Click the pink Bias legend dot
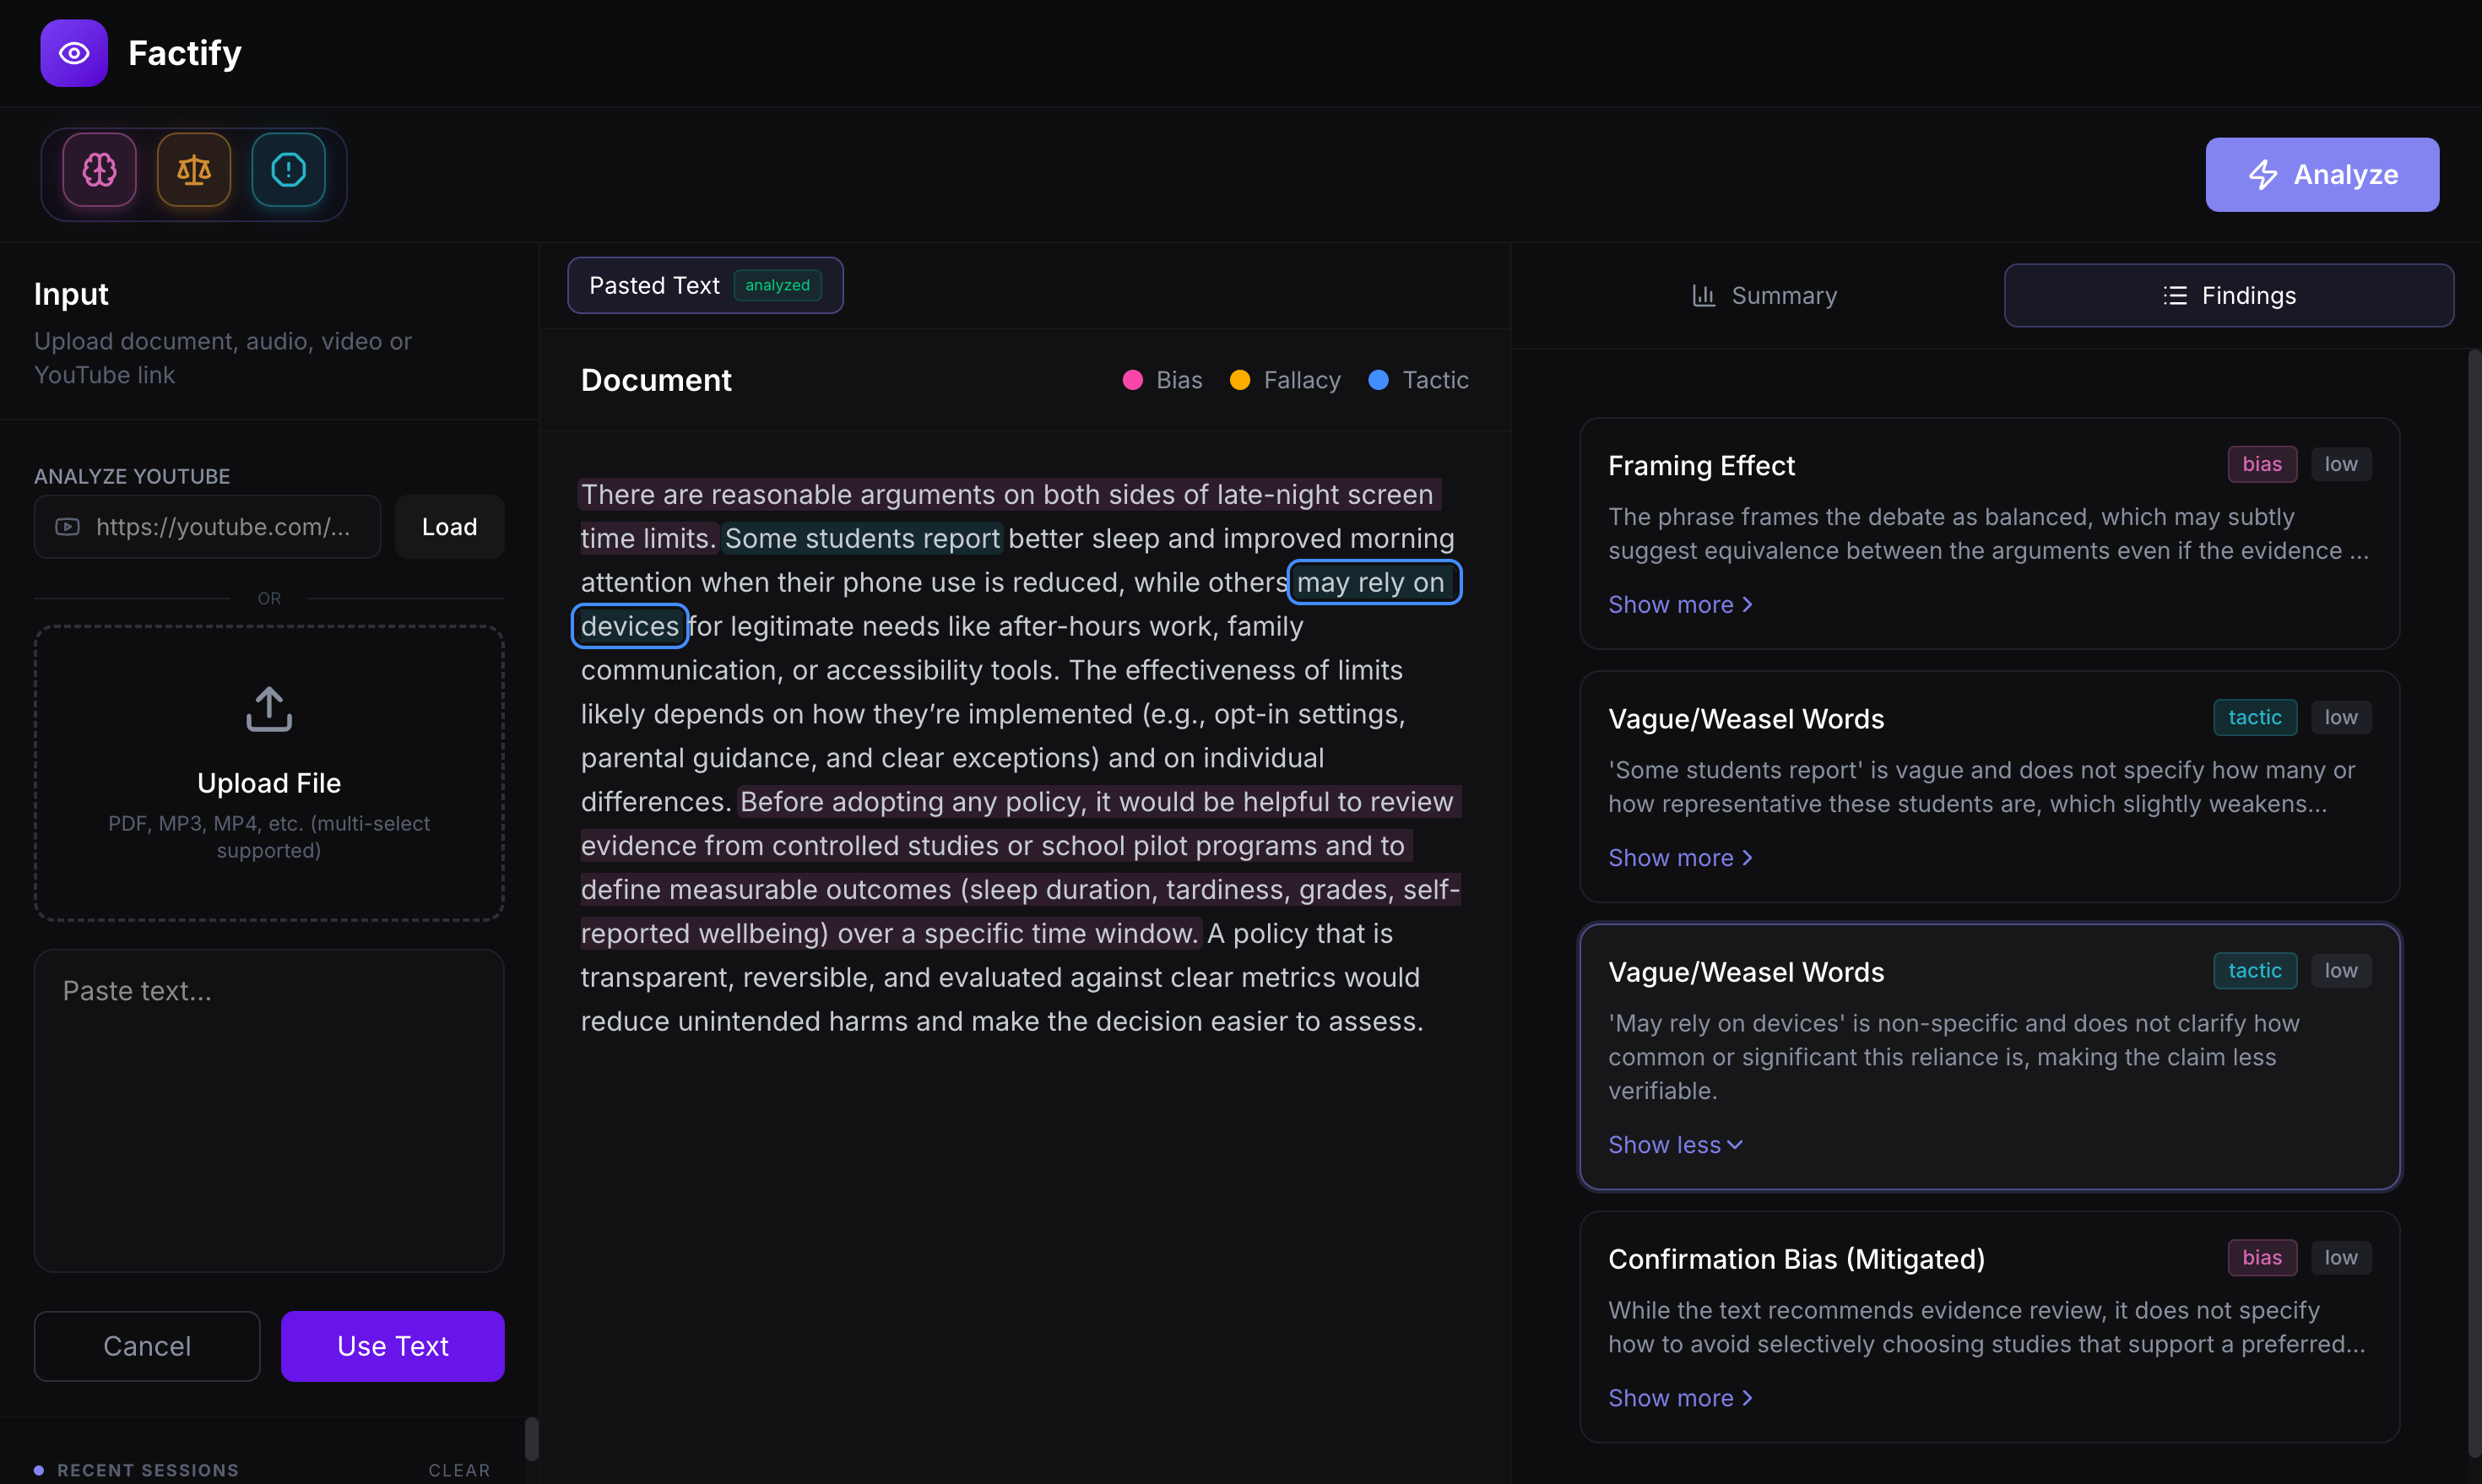Image resolution: width=2482 pixels, height=1484 pixels. [1132, 380]
